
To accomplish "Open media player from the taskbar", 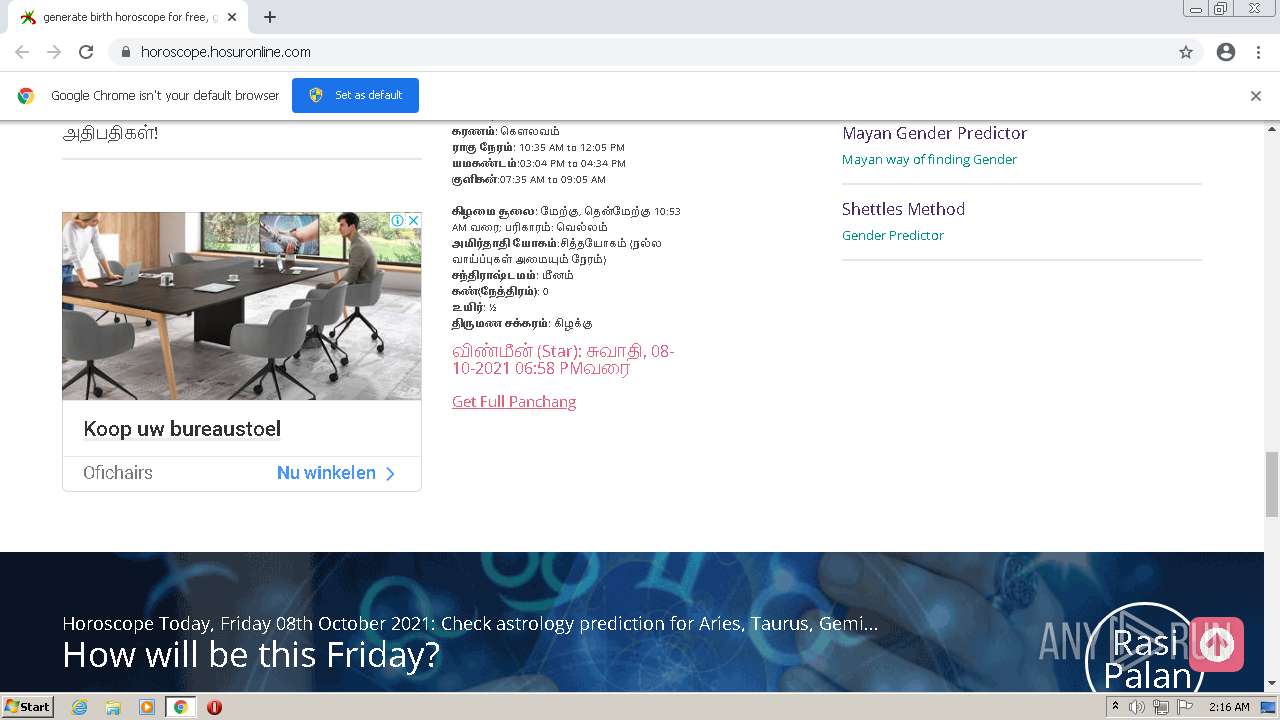I will (147, 707).
